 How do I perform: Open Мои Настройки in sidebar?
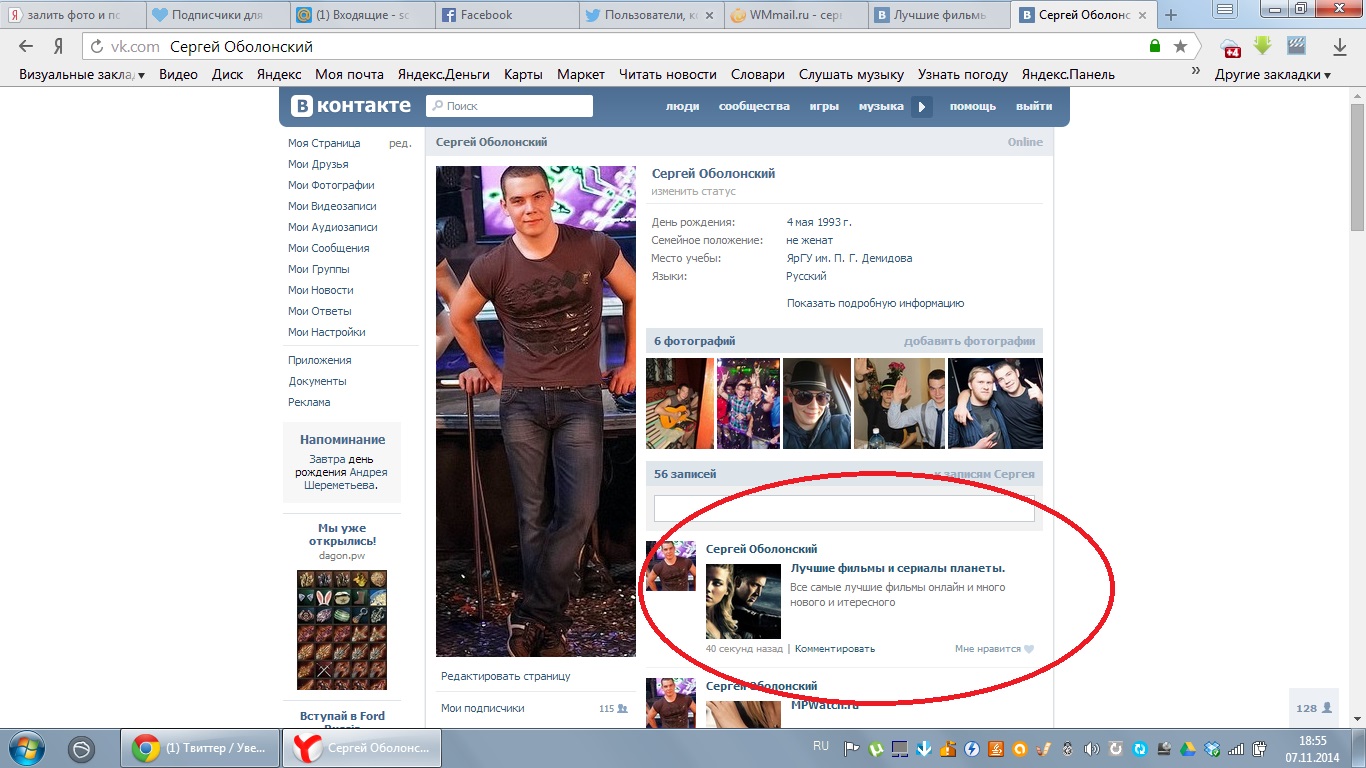tap(326, 332)
